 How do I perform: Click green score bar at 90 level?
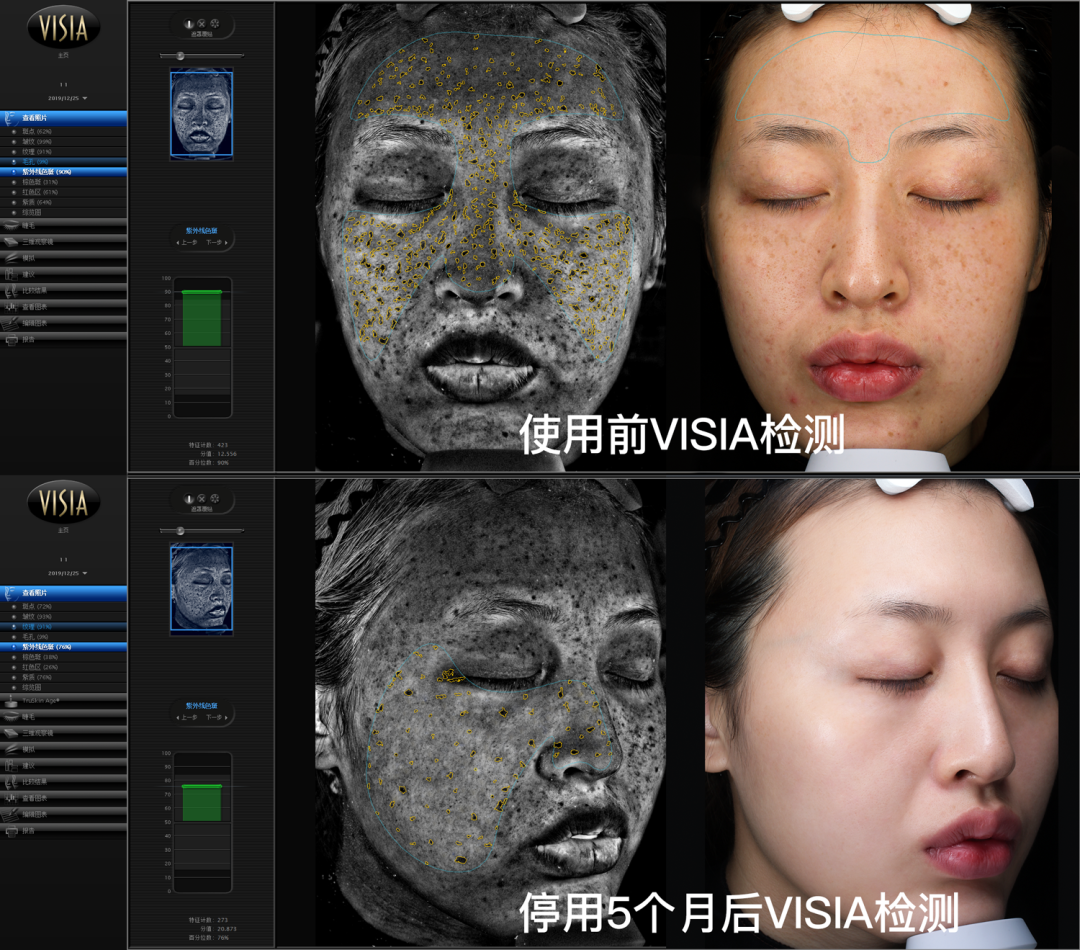pos(202,318)
